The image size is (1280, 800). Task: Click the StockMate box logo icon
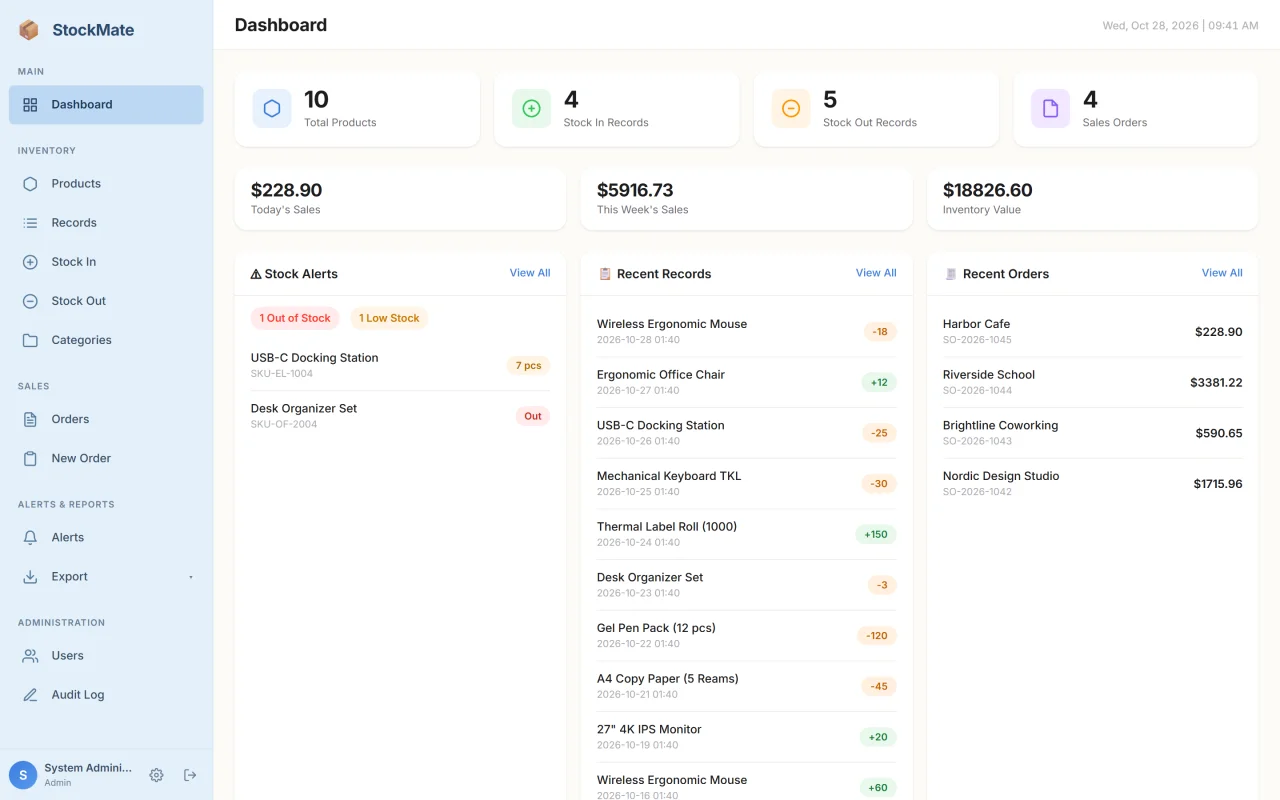29,30
